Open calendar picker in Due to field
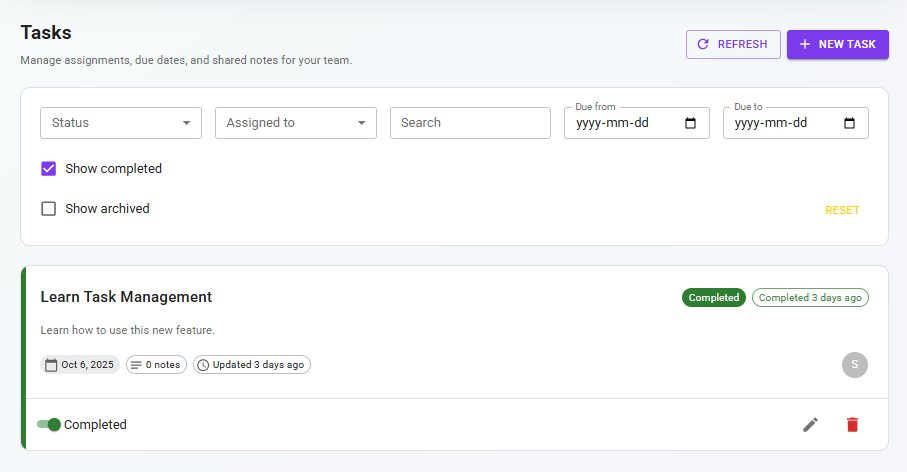Viewport: 907px width, 472px height. 849,123
